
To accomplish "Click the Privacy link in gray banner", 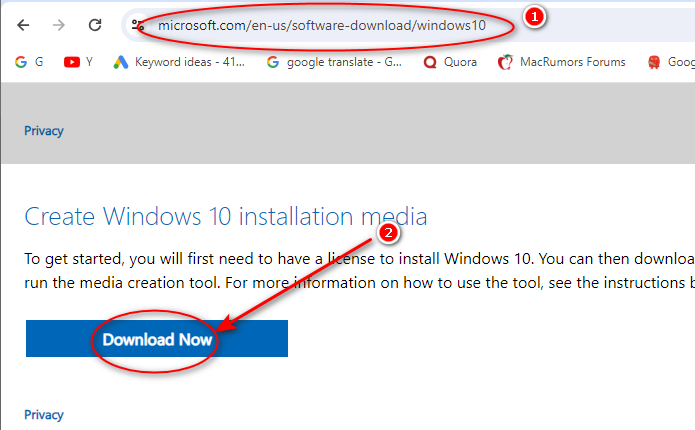I will pyautogui.click(x=44, y=131).
